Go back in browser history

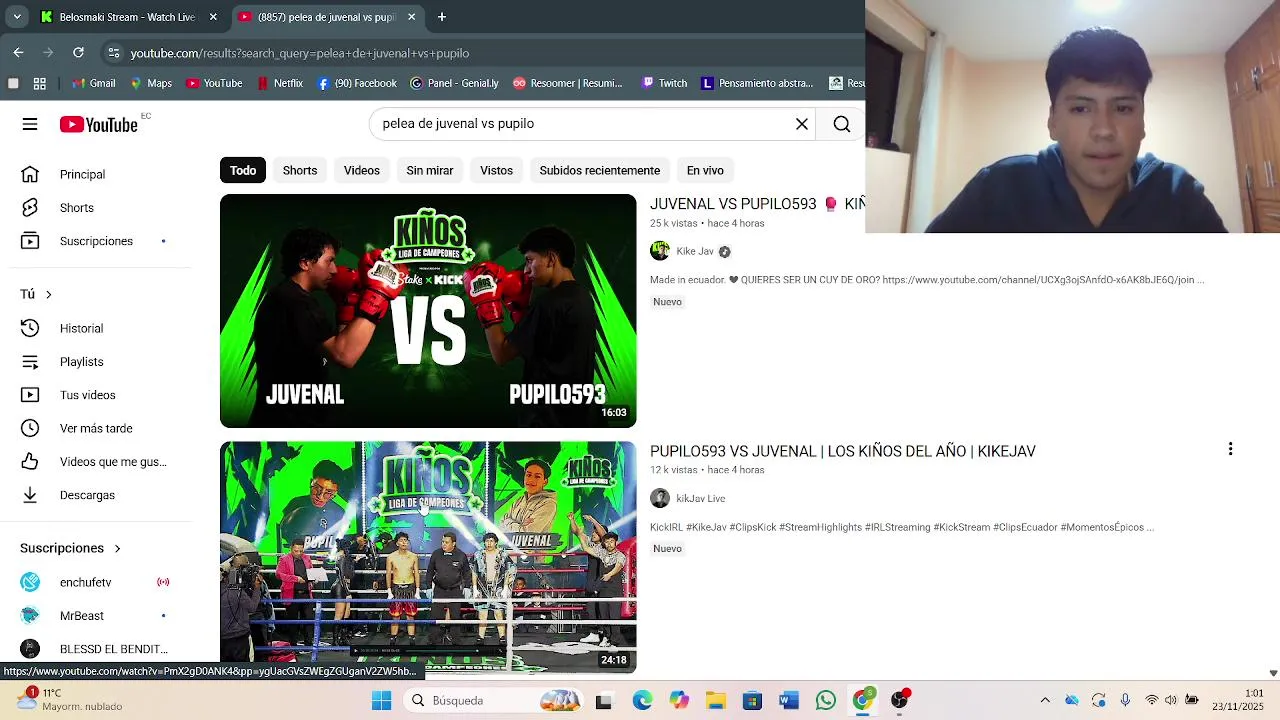tap(18, 53)
